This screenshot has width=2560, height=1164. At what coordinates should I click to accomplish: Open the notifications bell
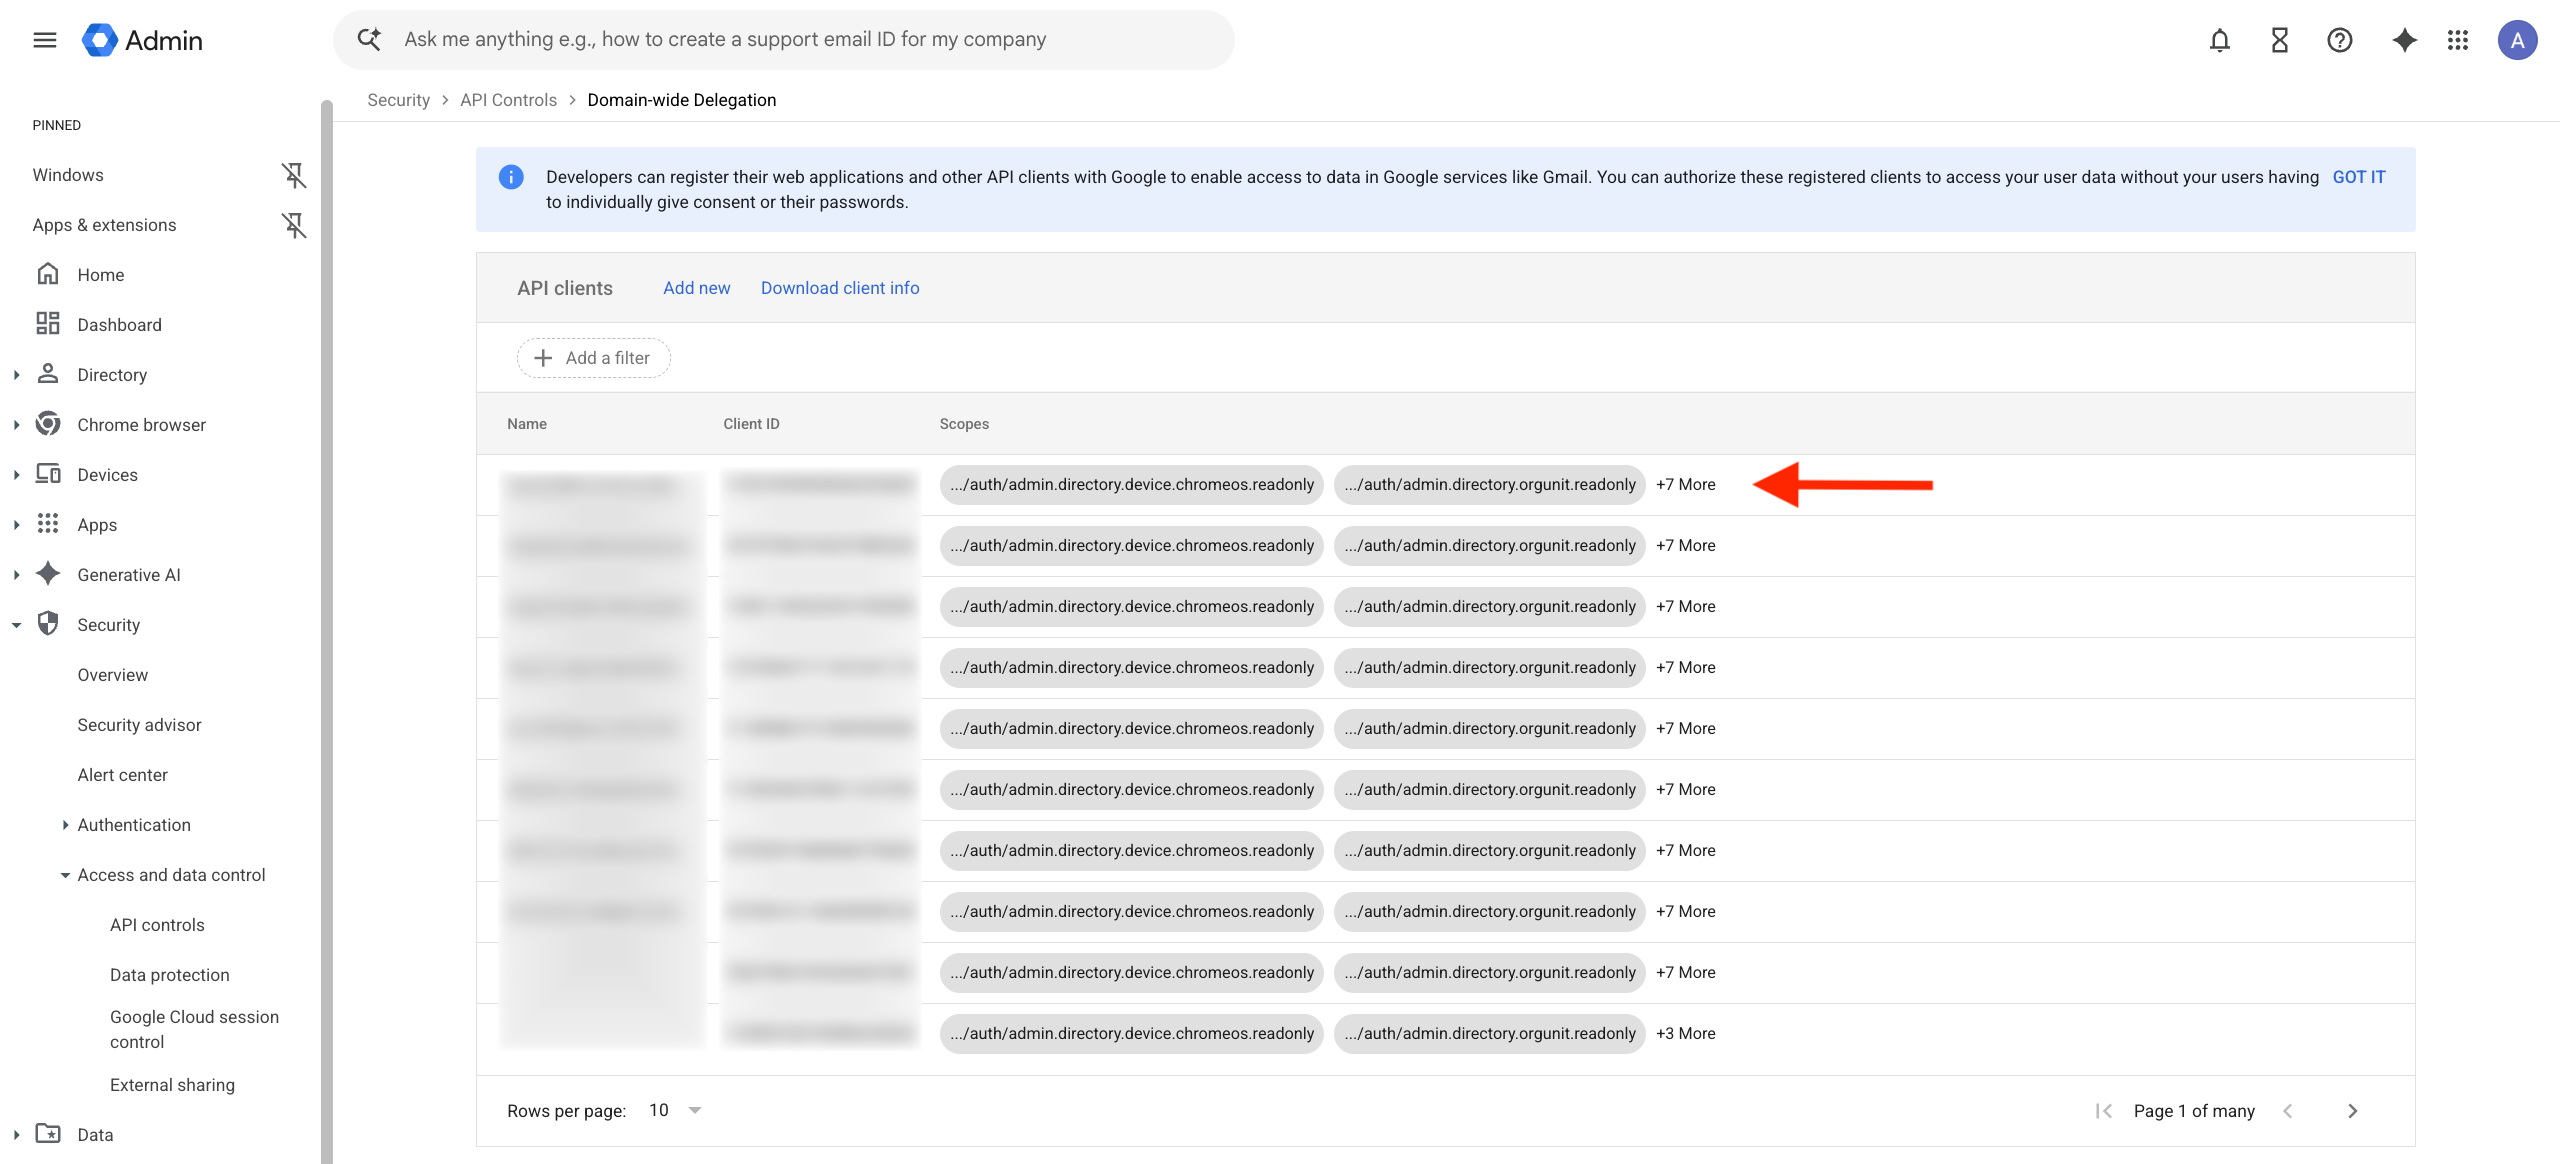pyautogui.click(x=2219, y=40)
